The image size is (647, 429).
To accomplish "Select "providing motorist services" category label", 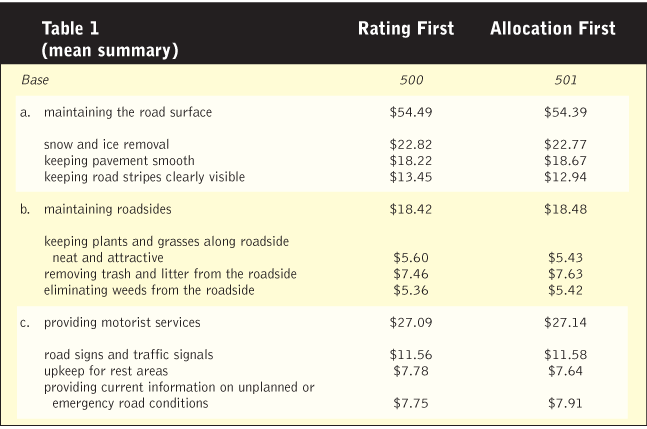I will pyautogui.click(x=122, y=322).
